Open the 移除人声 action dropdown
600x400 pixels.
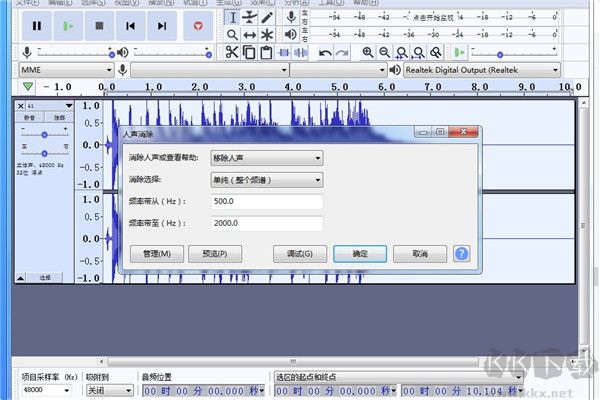266,157
